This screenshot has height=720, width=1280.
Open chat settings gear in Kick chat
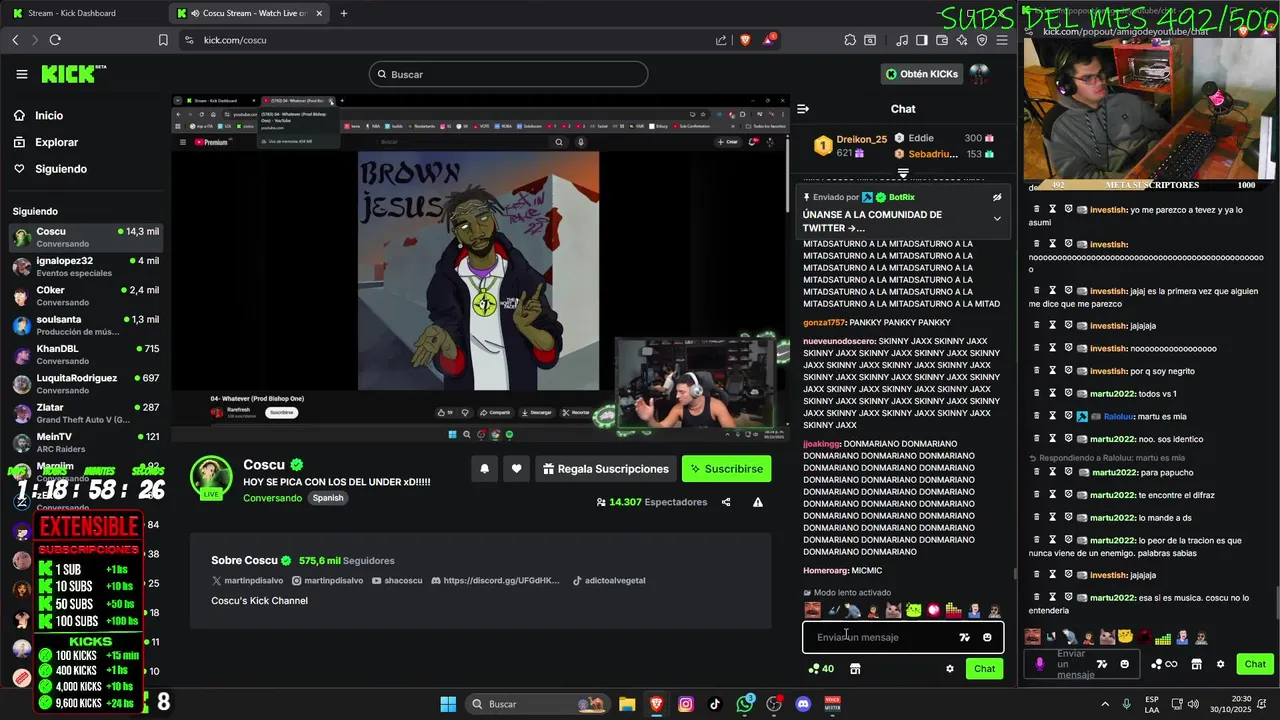click(x=950, y=669)
